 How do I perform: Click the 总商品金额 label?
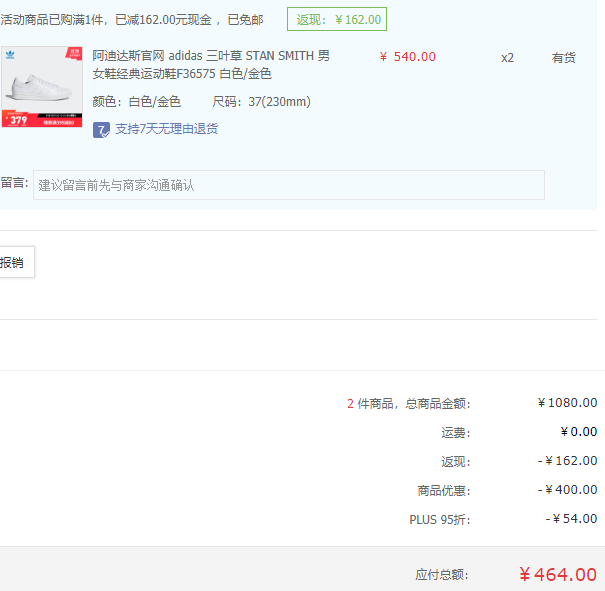click(x=438, y=404)
